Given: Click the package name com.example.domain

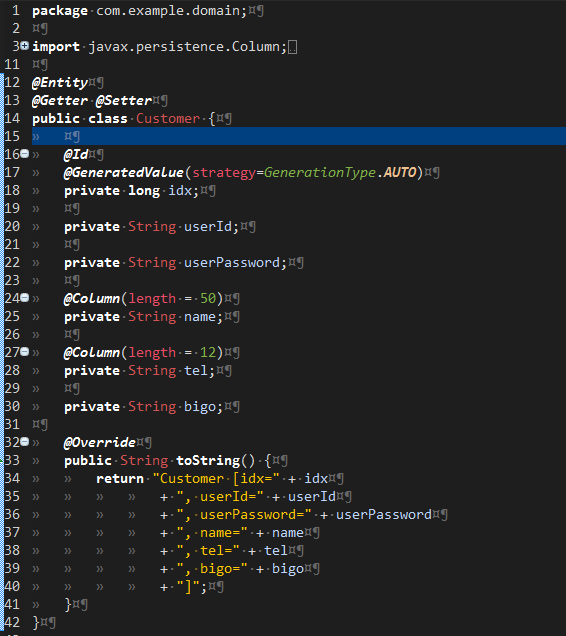Looking at the screenshot, I should coord(168,11).
